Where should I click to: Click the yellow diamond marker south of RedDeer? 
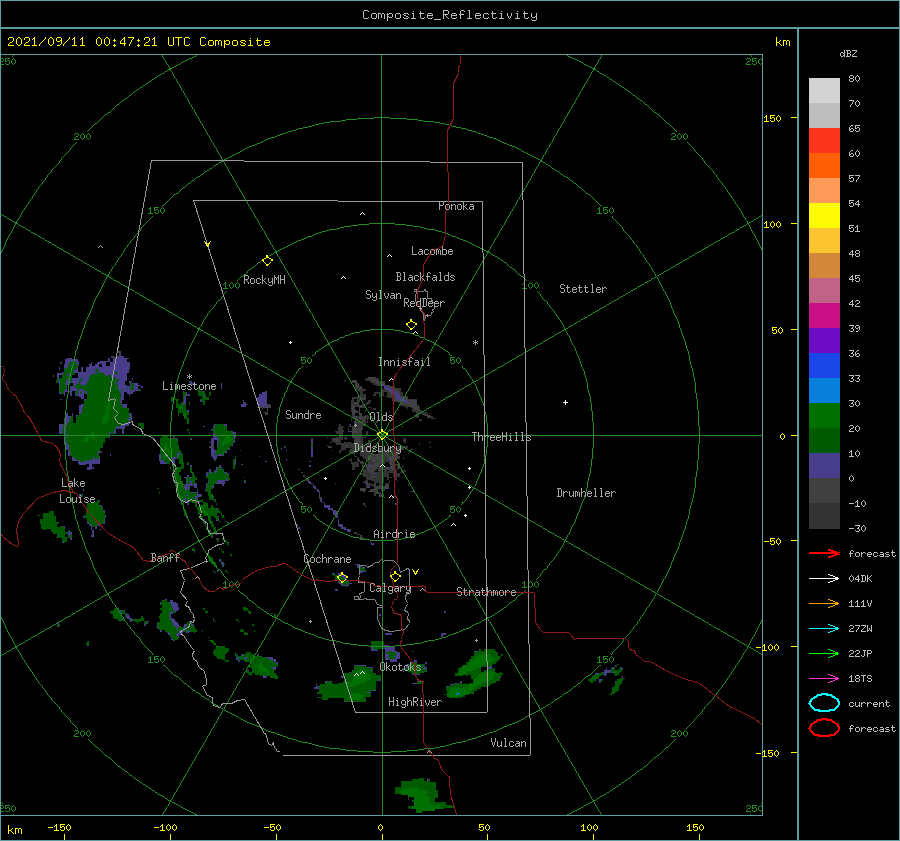pos(412,325)
